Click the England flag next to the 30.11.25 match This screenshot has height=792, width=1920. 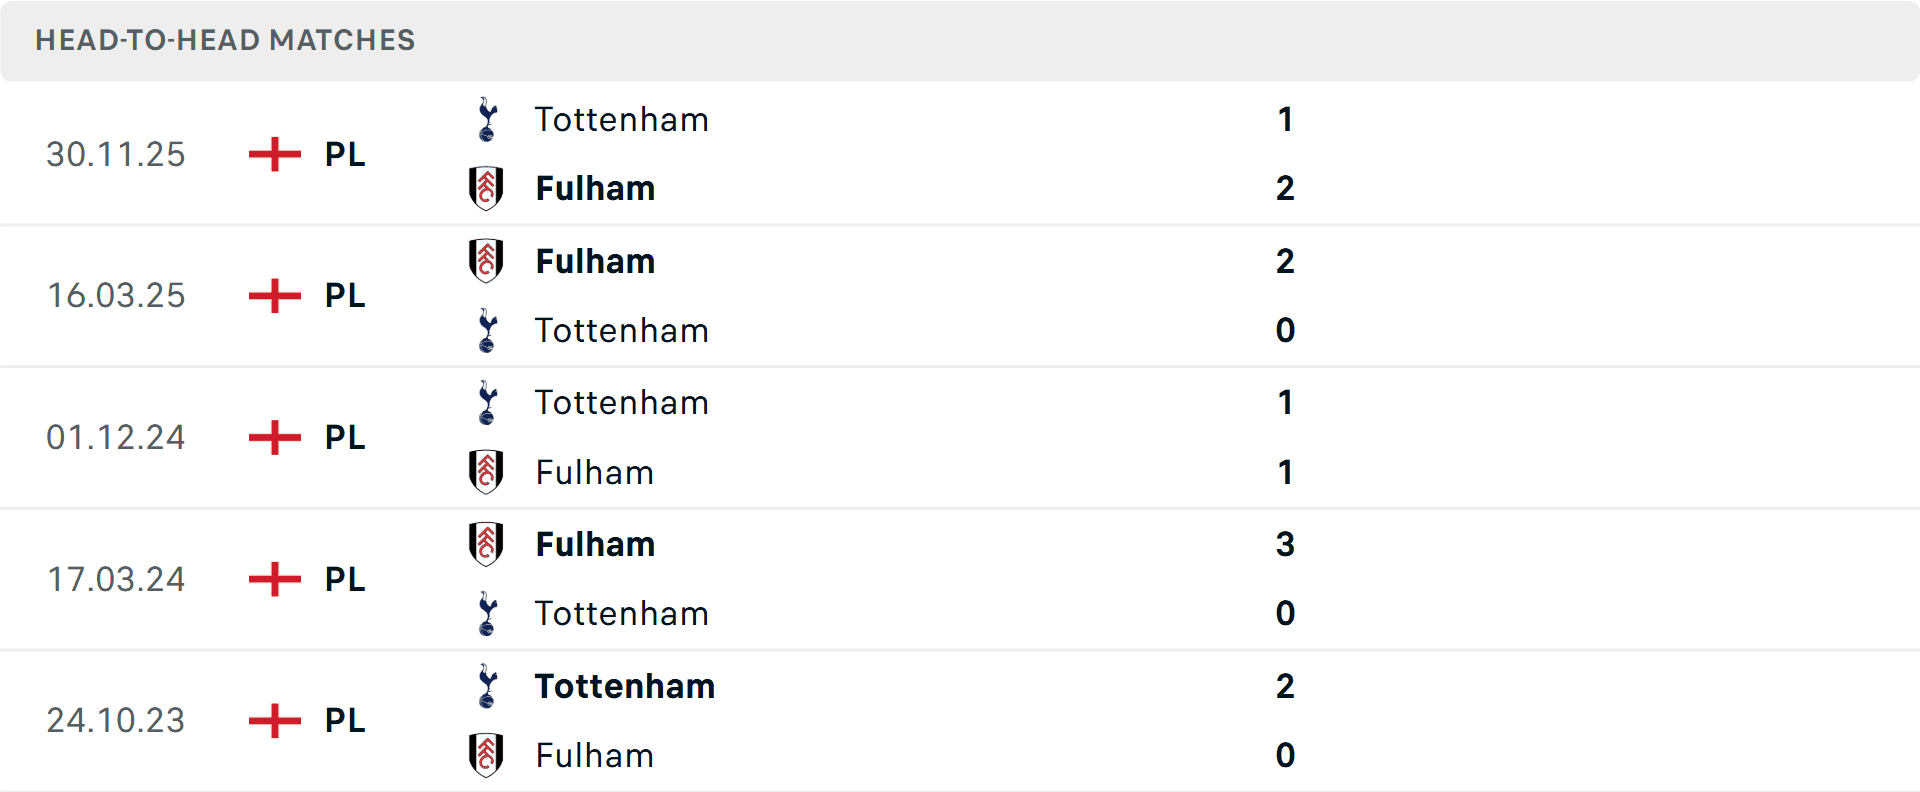pyautogui.click(x=273, y=154)
